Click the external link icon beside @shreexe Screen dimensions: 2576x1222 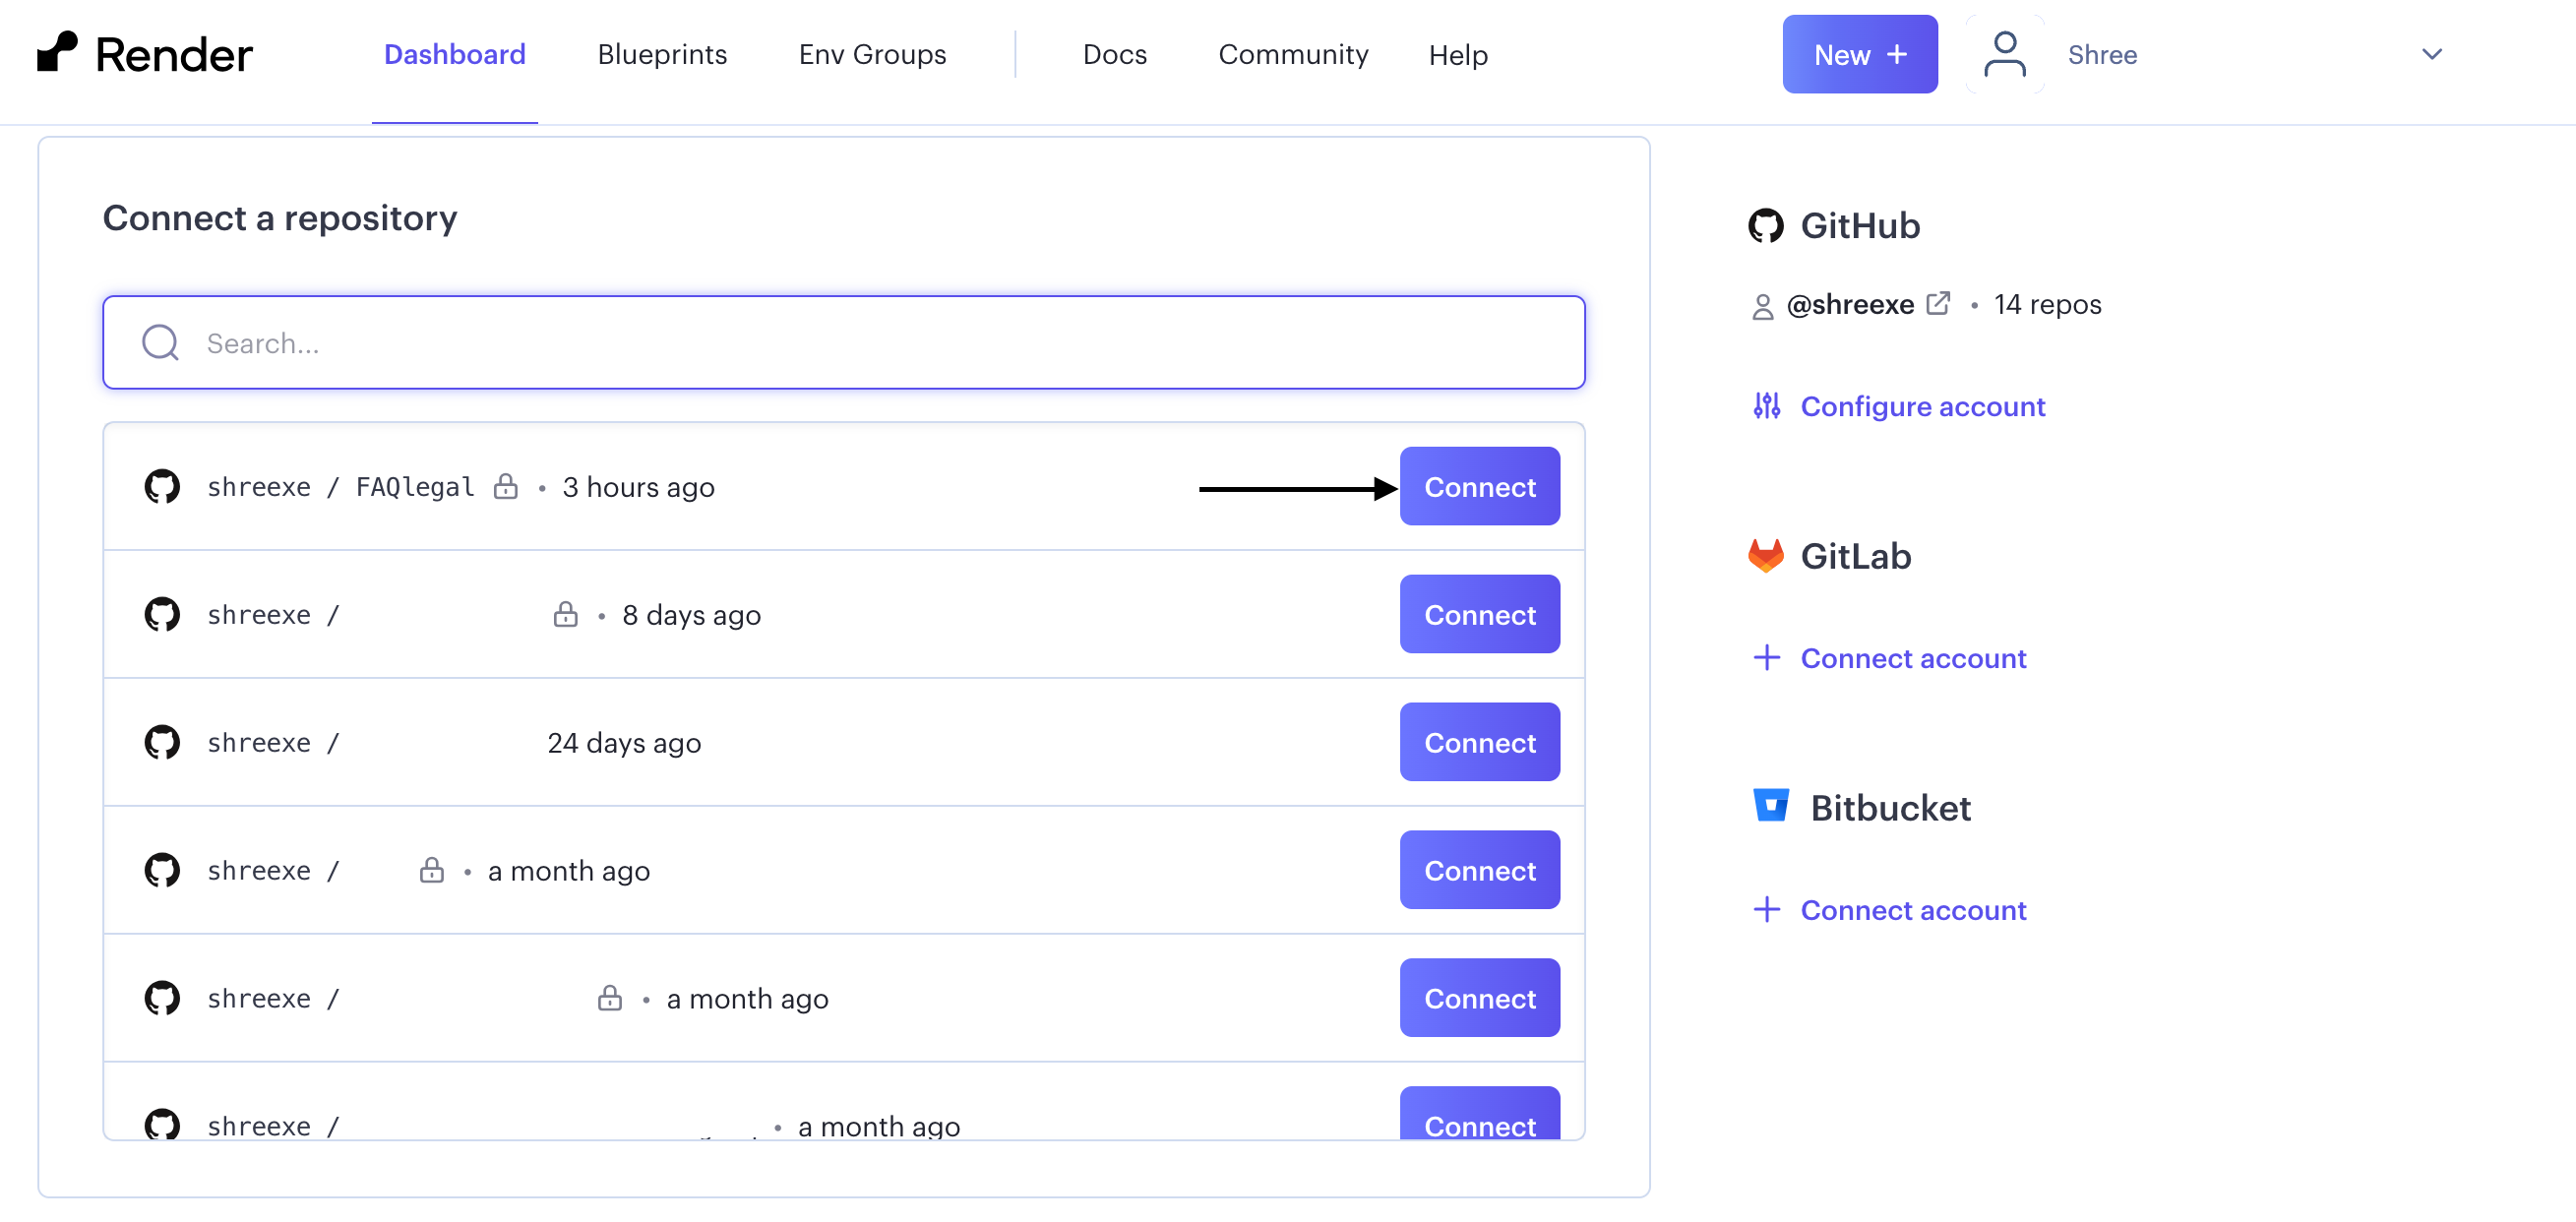click(x=1938, y=303)
